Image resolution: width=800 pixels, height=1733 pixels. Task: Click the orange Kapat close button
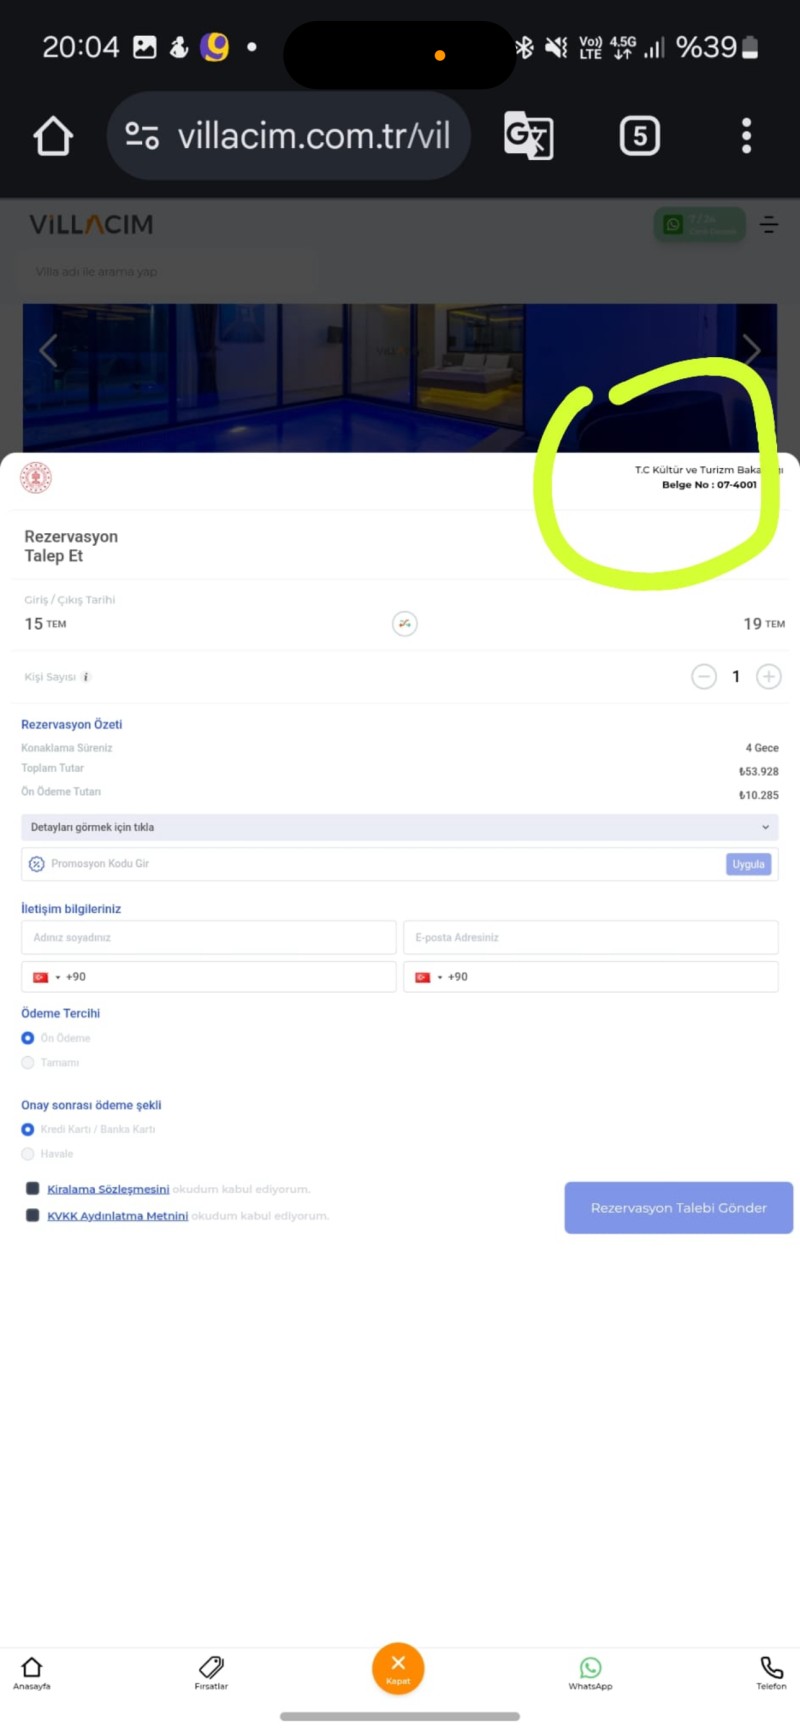tap(398, 1668)
